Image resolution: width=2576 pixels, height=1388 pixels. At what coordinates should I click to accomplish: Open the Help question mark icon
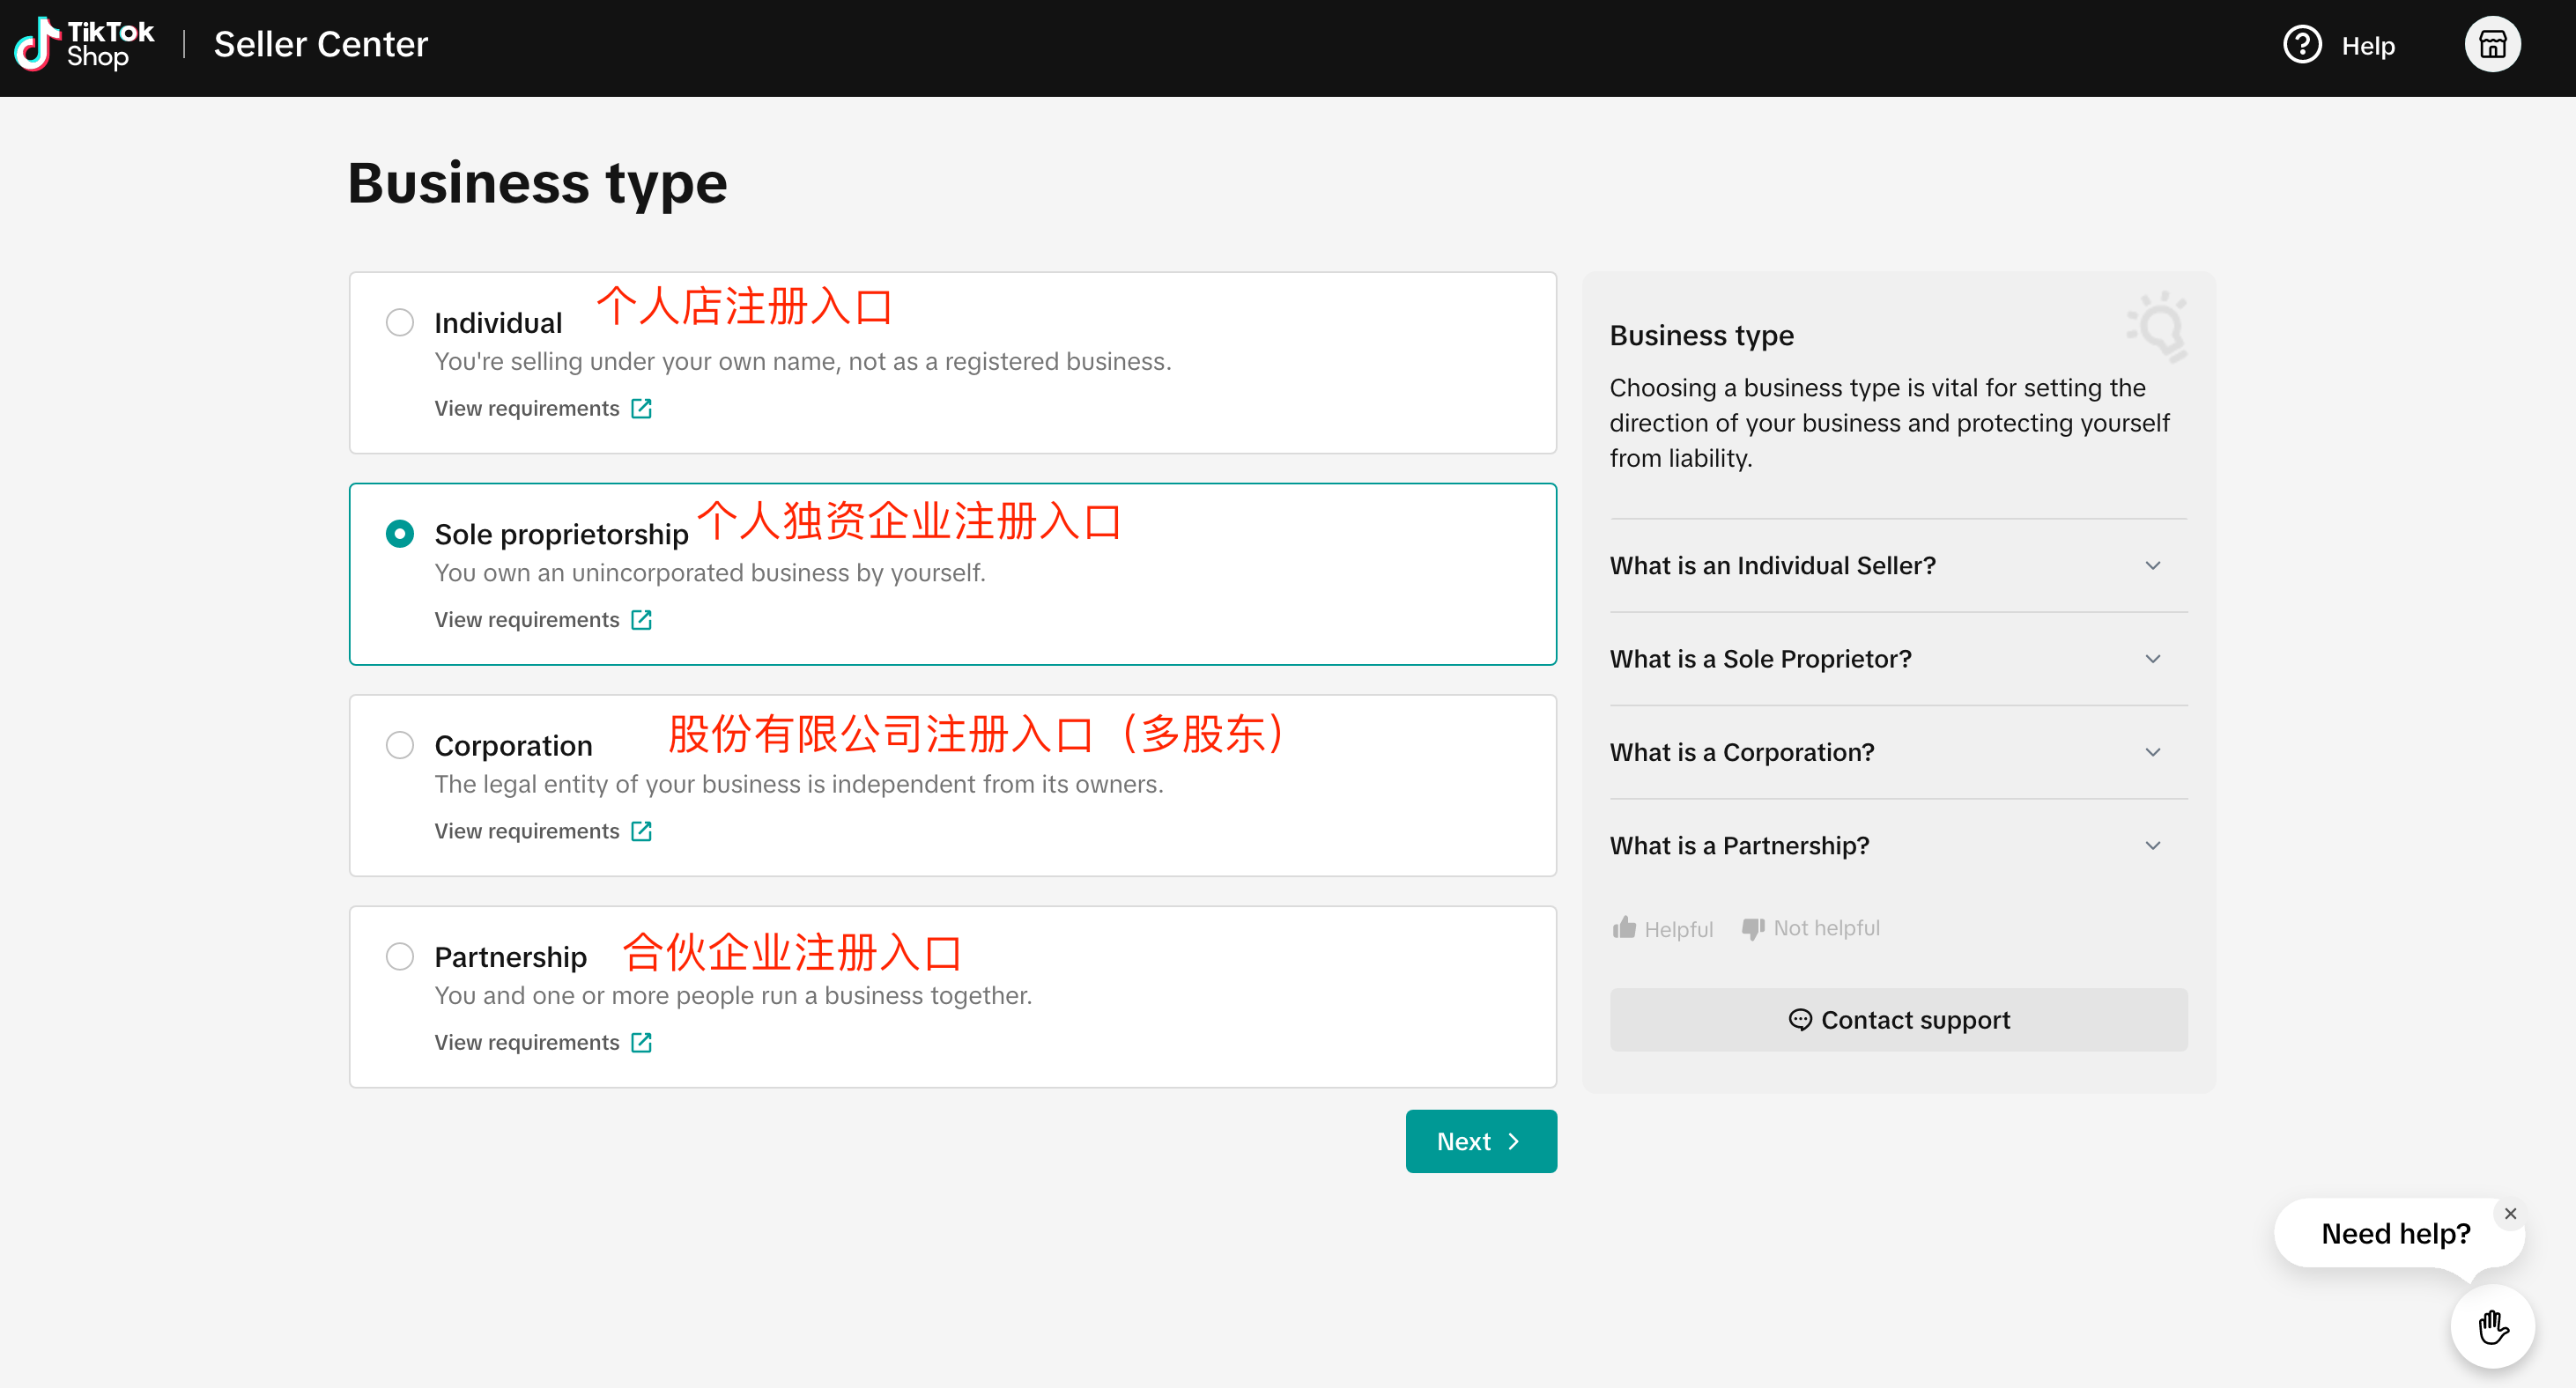click(x=2301, y=45)
